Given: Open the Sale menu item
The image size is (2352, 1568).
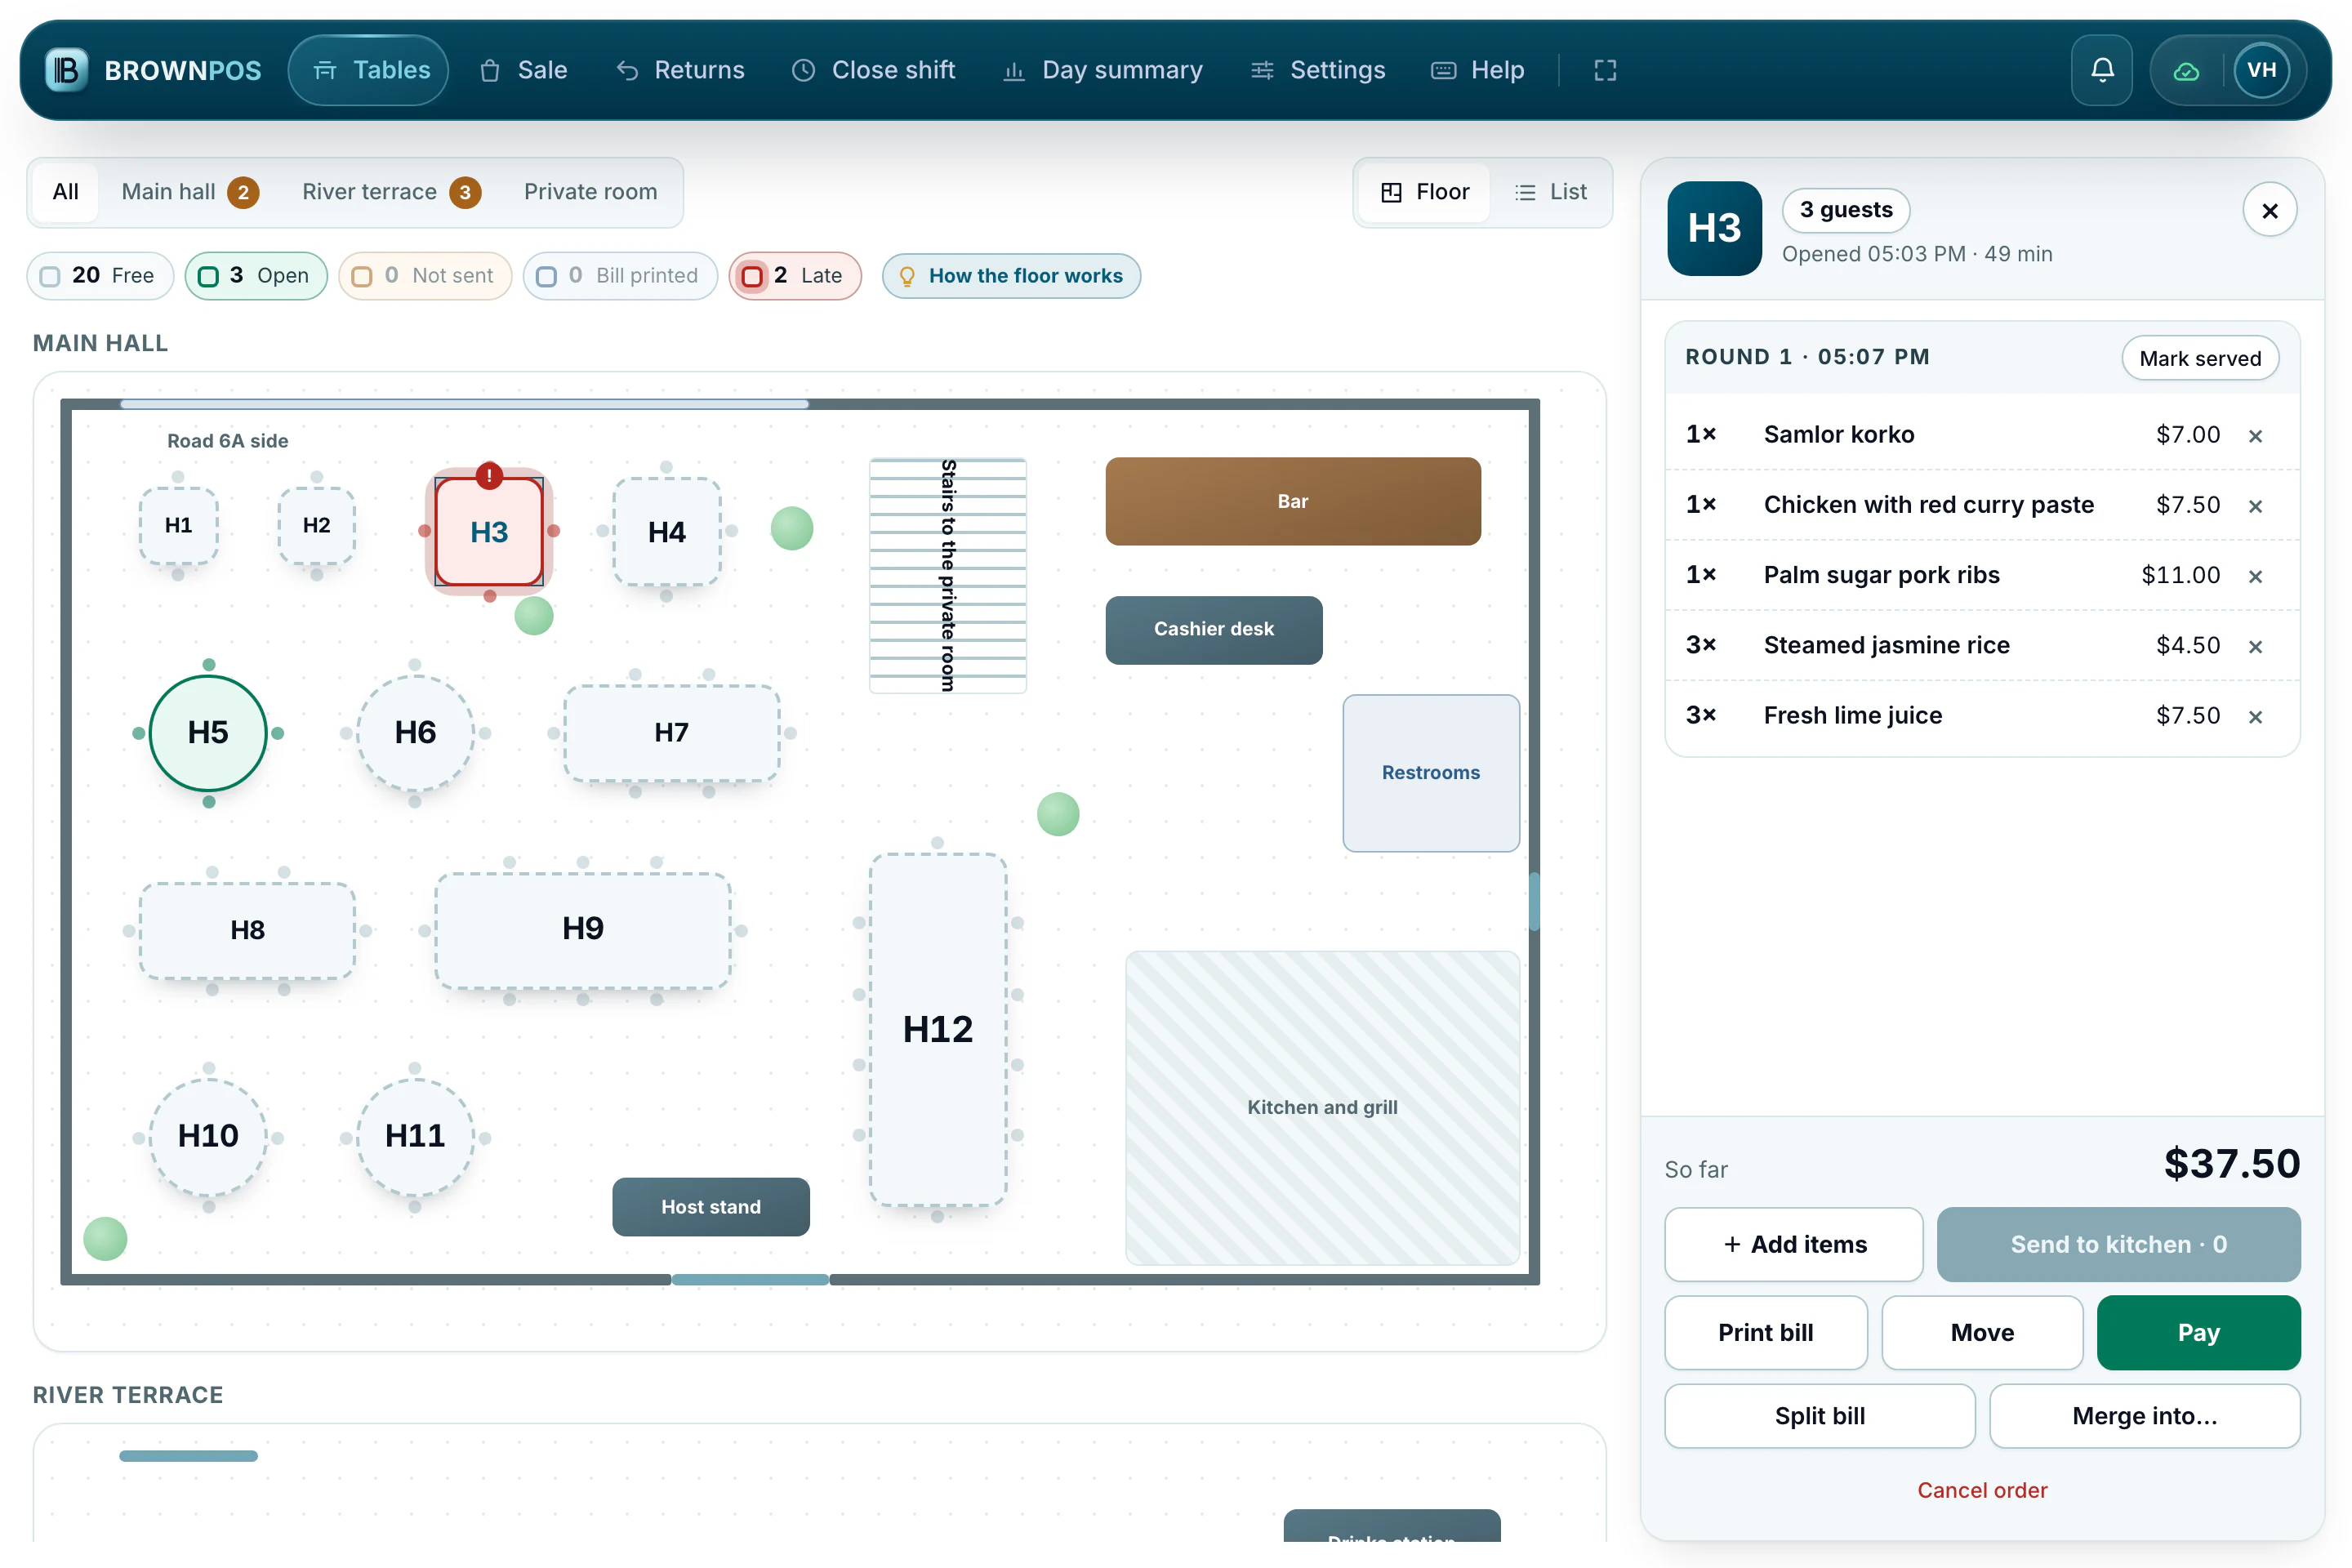Looking at the screenshot, I should pos(524,70).
